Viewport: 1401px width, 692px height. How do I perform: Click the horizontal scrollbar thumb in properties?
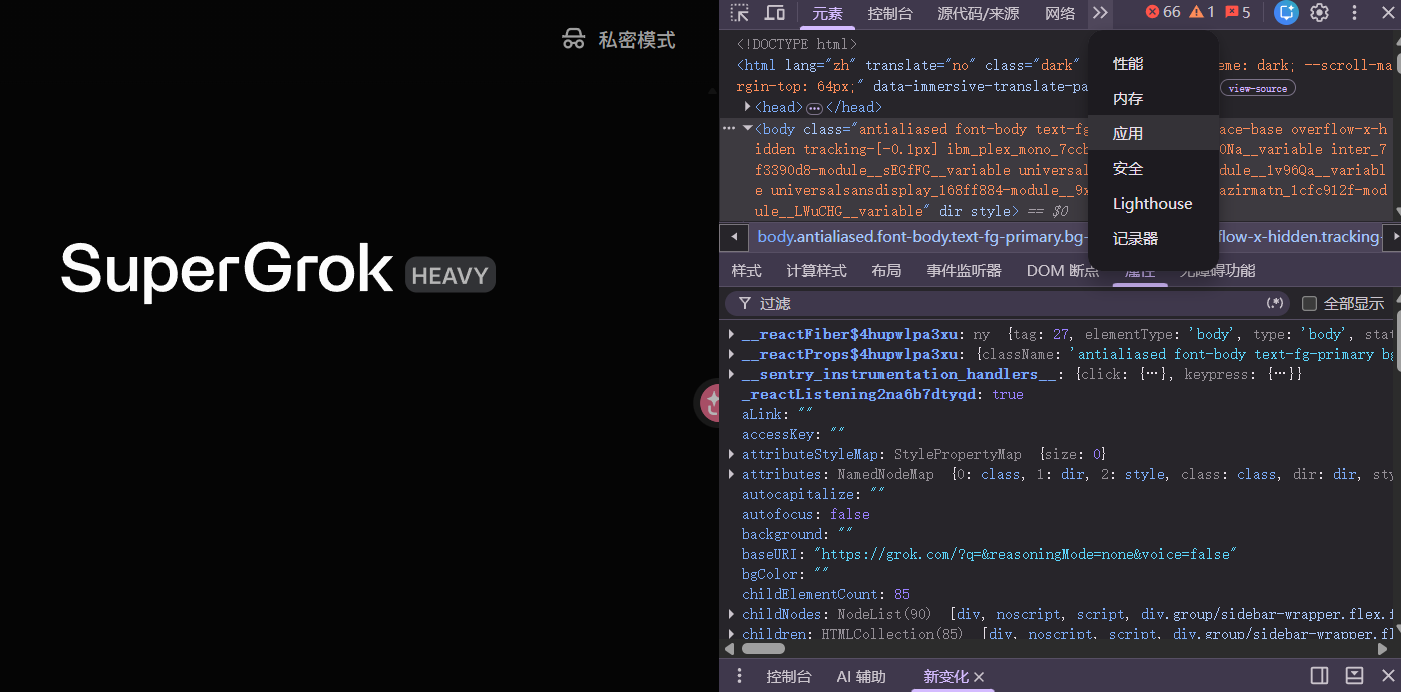pos(763,648)
